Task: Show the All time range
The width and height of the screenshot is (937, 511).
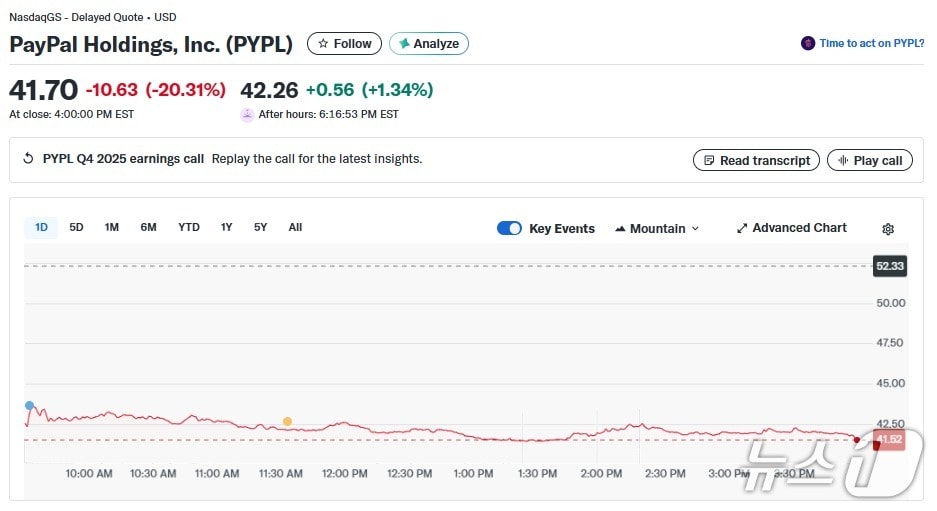Action: click(295, 227)
